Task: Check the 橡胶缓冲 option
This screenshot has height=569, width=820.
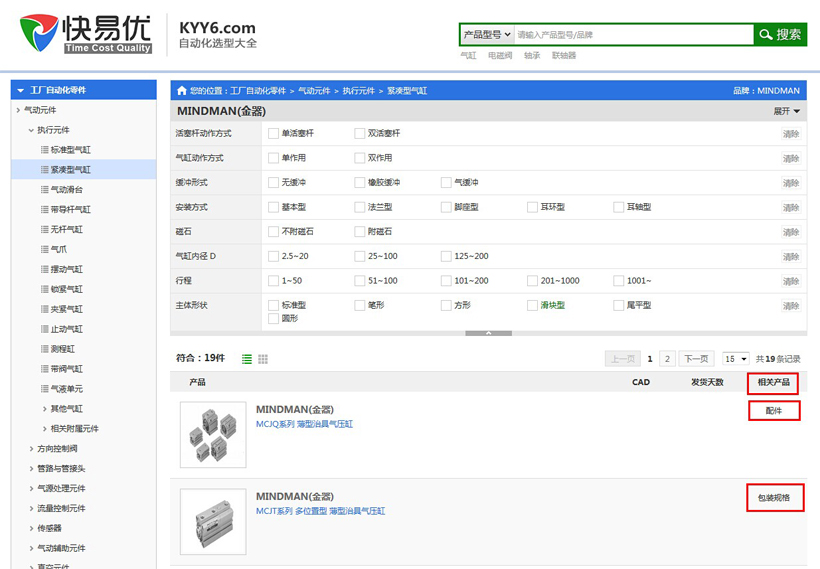Action: [x=359, y=183]
